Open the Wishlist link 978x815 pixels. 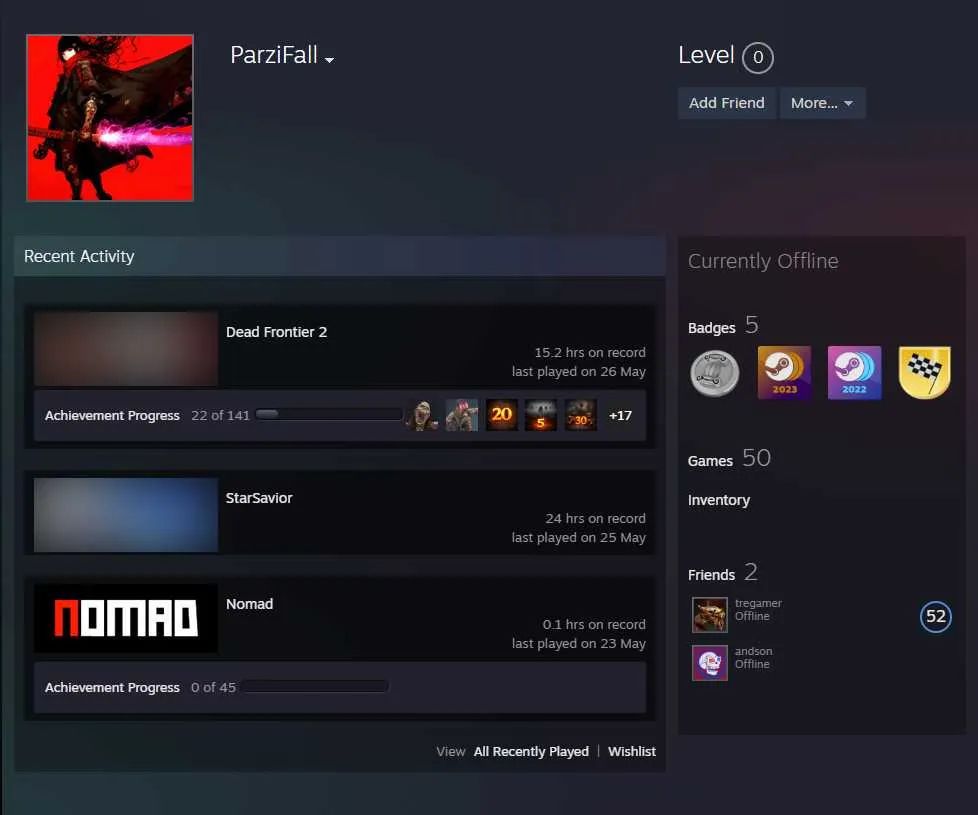[x=632, y=751]
